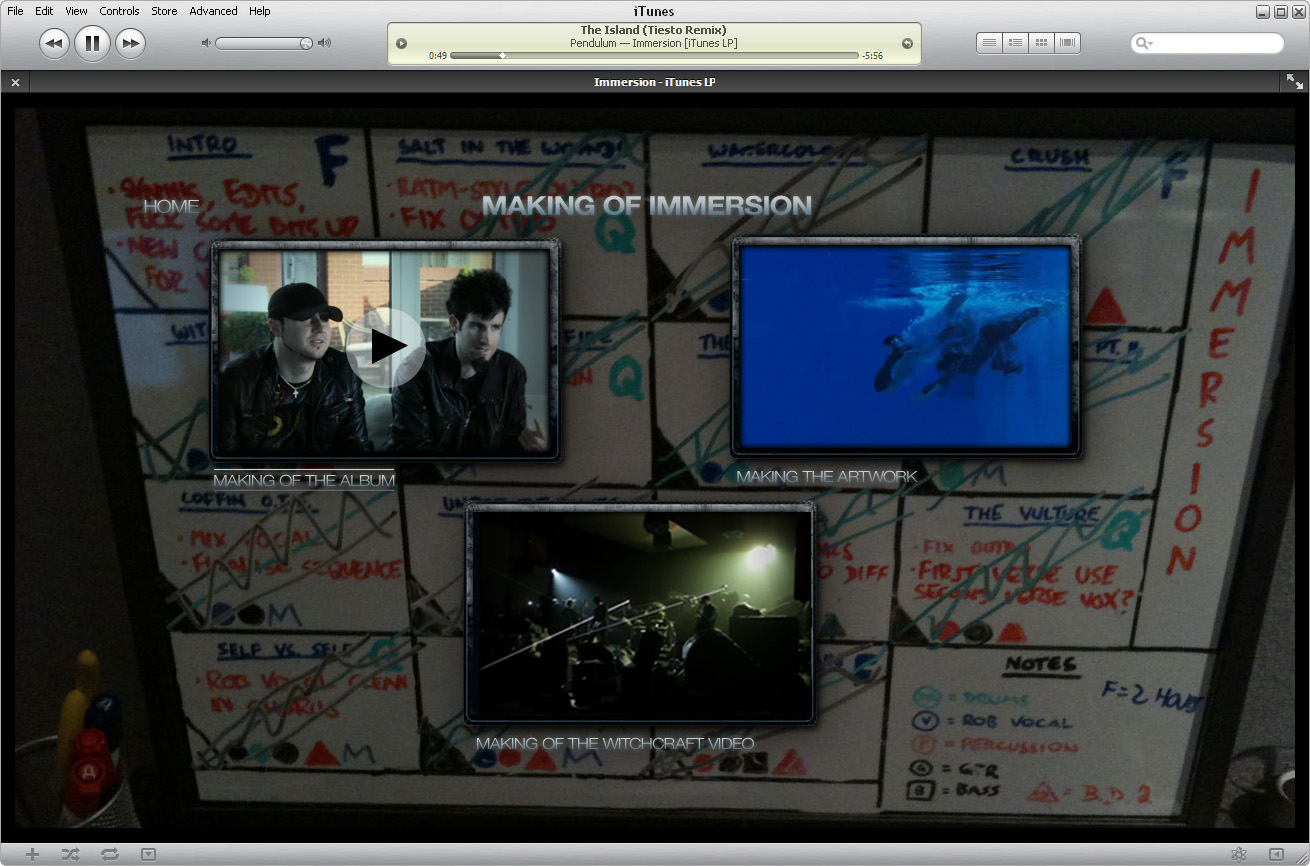This screenshot has width=1310, height=866.
Task: Open the Store menu
Action: (x=164, y=11)
